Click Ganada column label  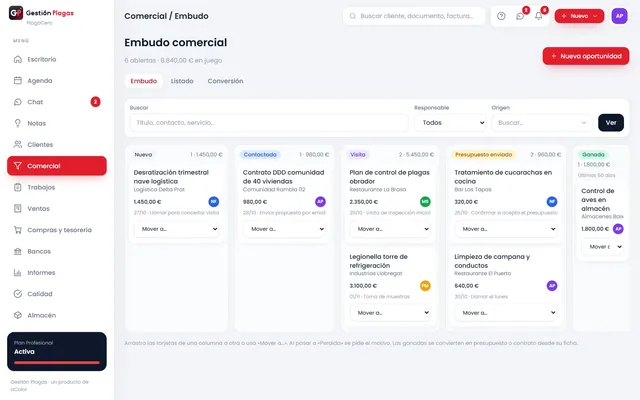pos(593,155)
